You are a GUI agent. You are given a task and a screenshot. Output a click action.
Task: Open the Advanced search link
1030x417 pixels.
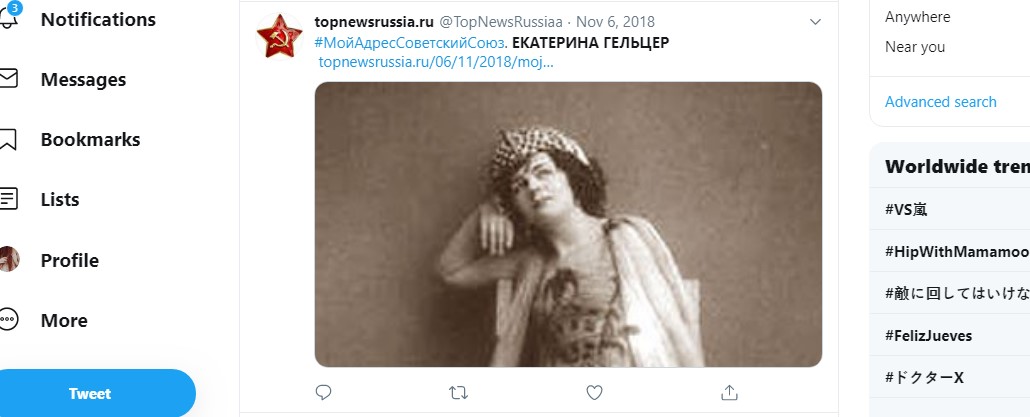tap(940, 102)
